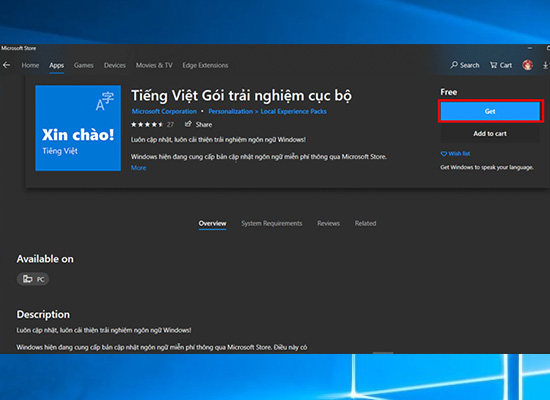This screenshot has width=550, height=400.
Task: Open the user profile avatar
Action: click(x=528, y=65)
